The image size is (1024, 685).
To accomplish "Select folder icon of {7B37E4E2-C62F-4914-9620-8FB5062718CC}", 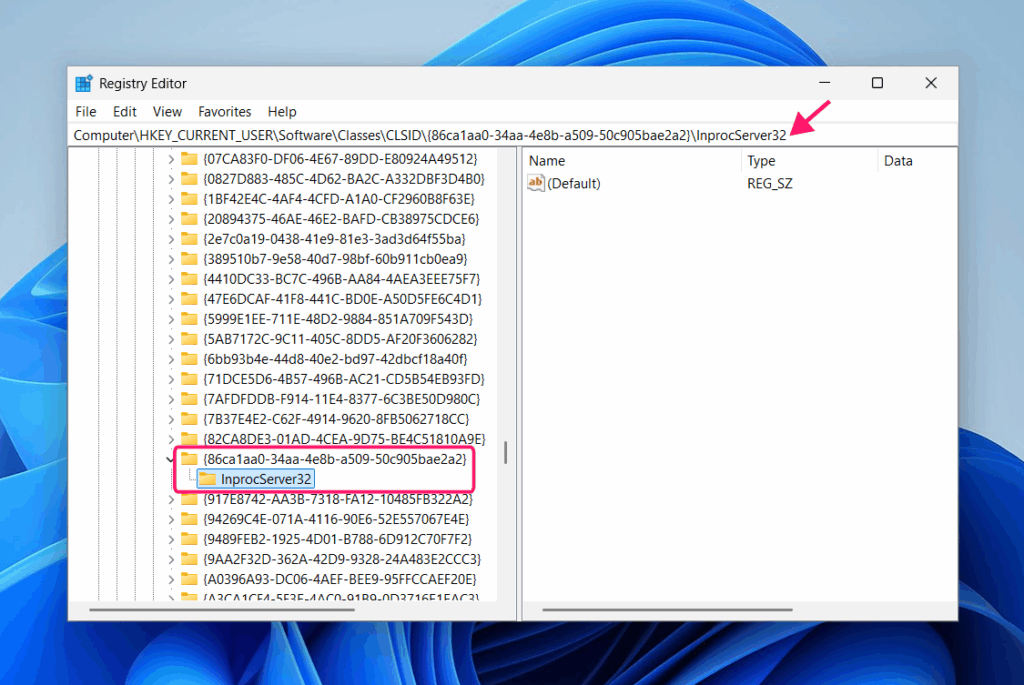I will 189,419.
